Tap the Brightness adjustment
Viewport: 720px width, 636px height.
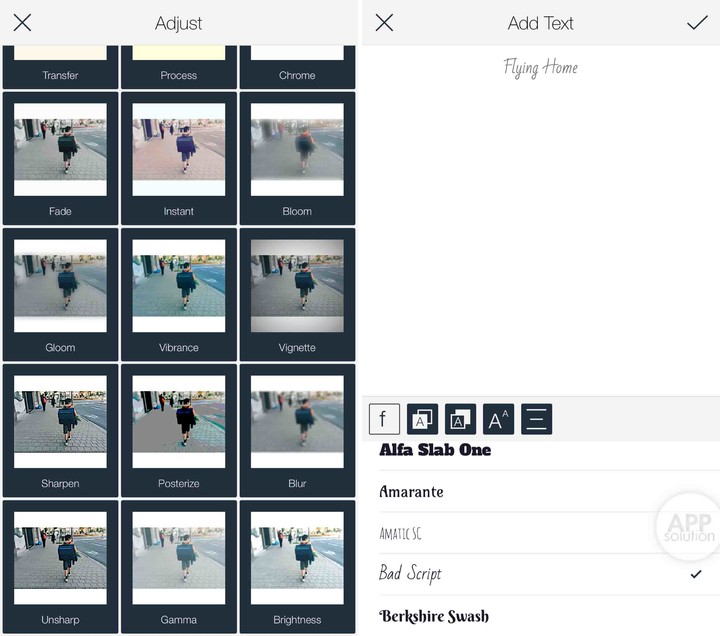(x=297, y=566)
